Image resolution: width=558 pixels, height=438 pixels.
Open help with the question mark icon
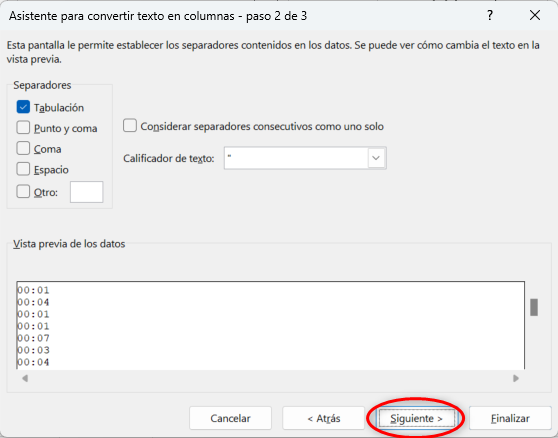[490, 15]
